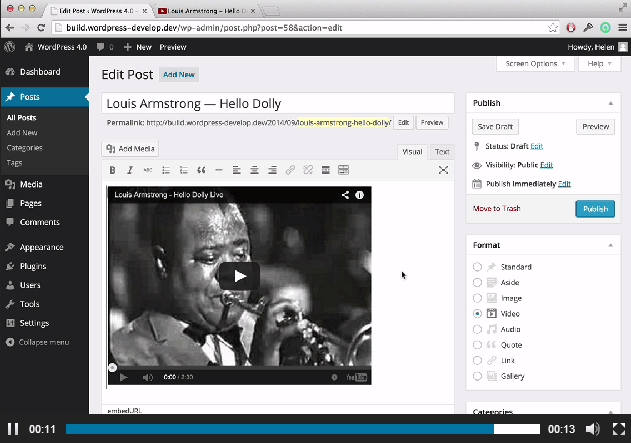Select the Video post format
Viewport: 631px width, 443px height.
[x=477, y=313]
